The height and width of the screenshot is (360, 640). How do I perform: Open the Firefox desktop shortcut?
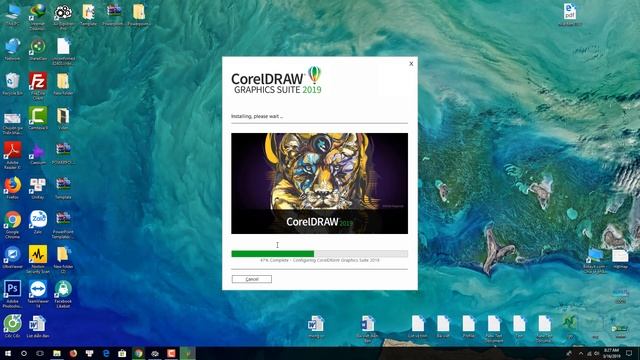12,188
